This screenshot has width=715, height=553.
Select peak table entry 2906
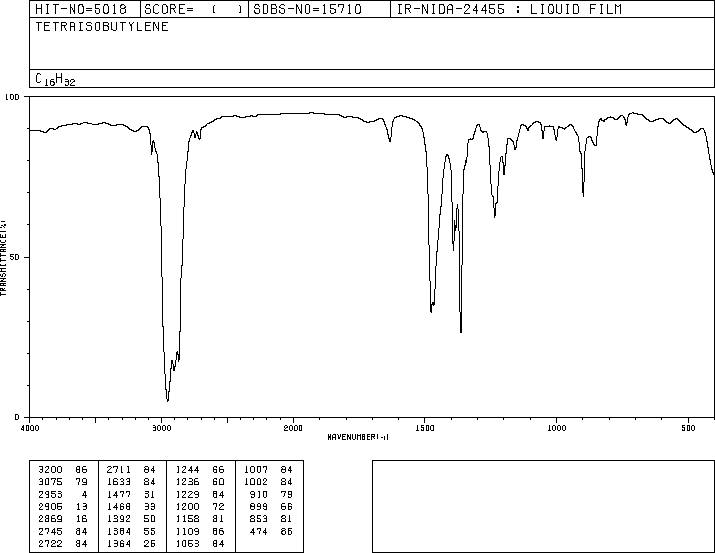coord(50,506)
